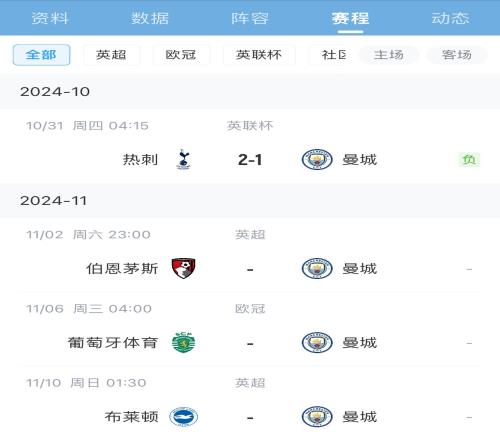The image size is (500, 440).
Task: Open the 2-1 Tottenham match score
Action: (x=250, y=160)
